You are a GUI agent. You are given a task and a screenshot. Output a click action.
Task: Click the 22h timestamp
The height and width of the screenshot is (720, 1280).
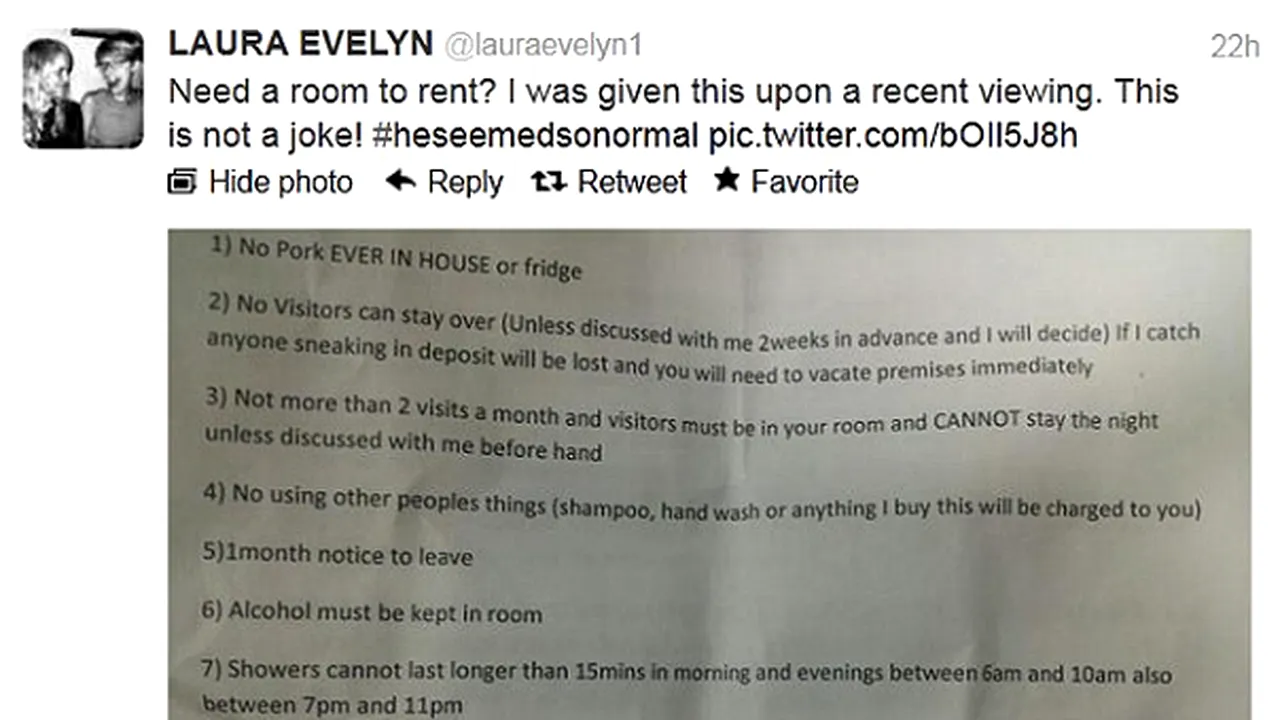tap(1234, 46)
